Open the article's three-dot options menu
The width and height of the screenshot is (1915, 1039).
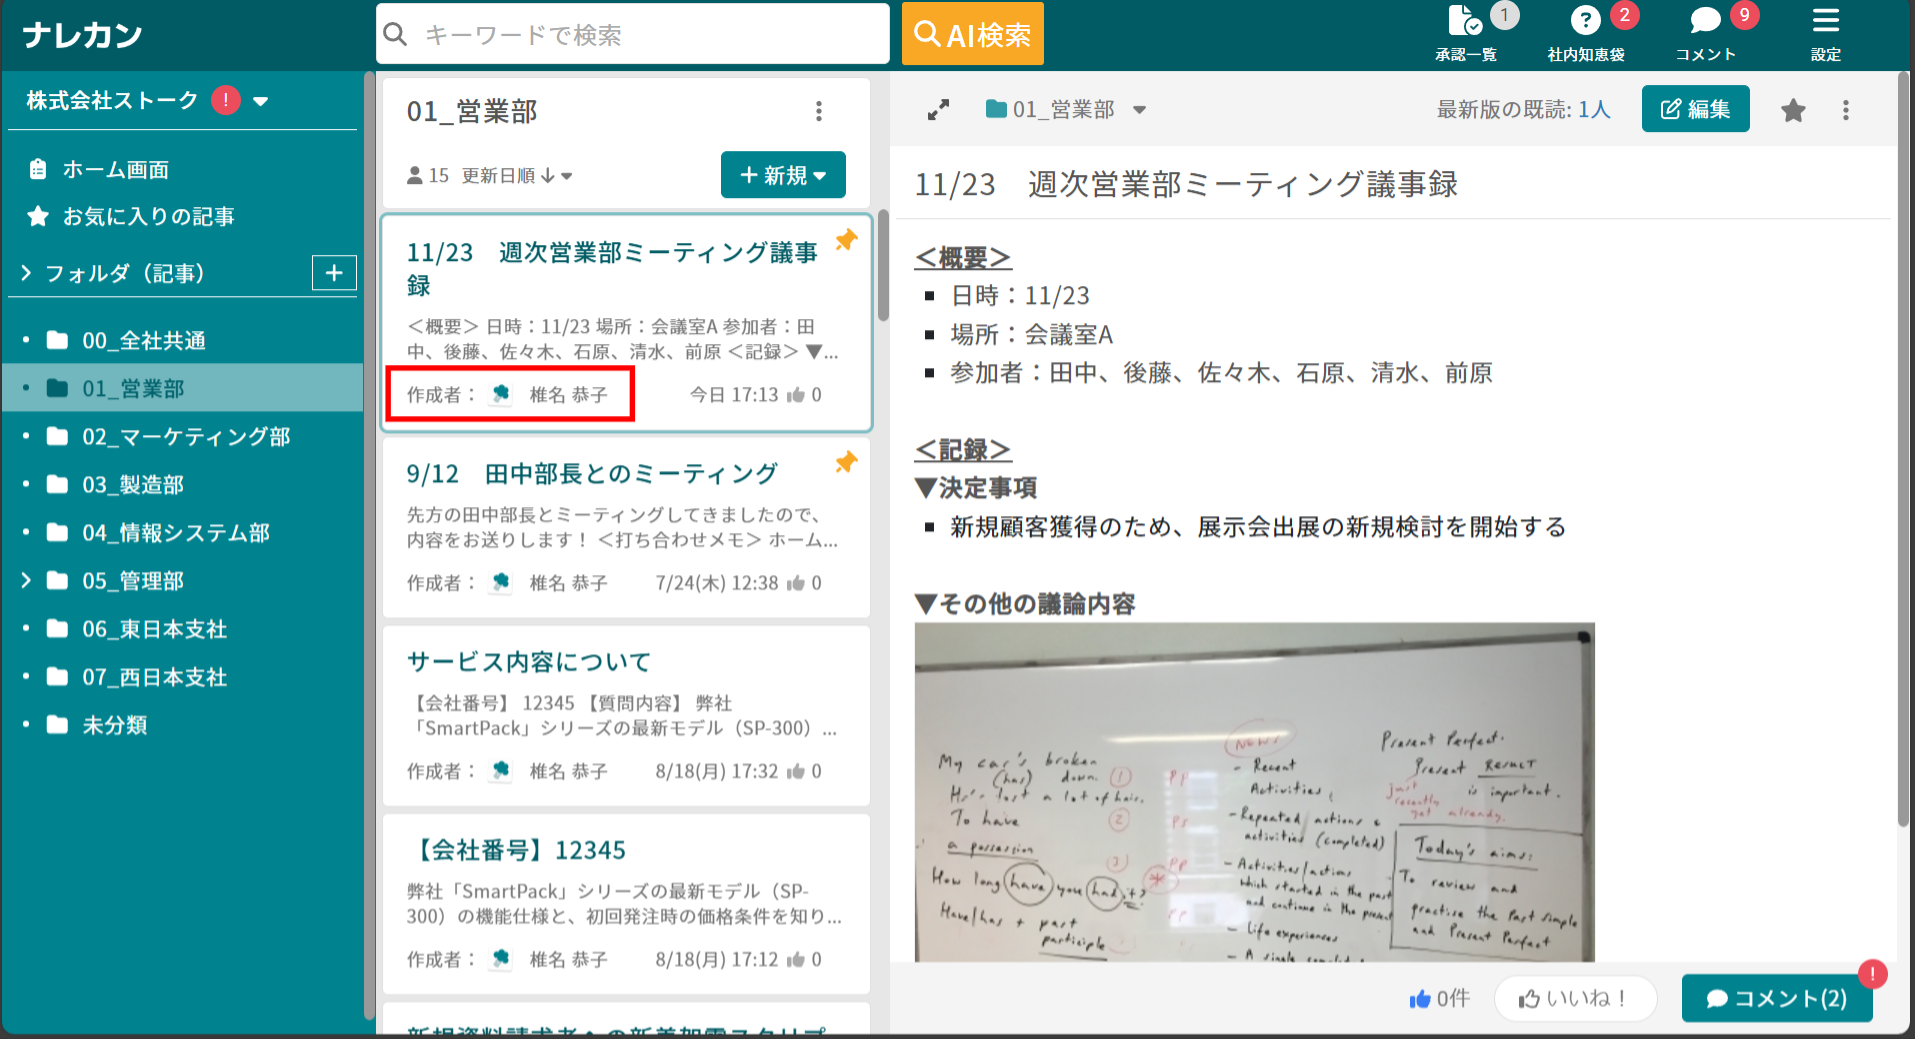tap(1845, 110)
